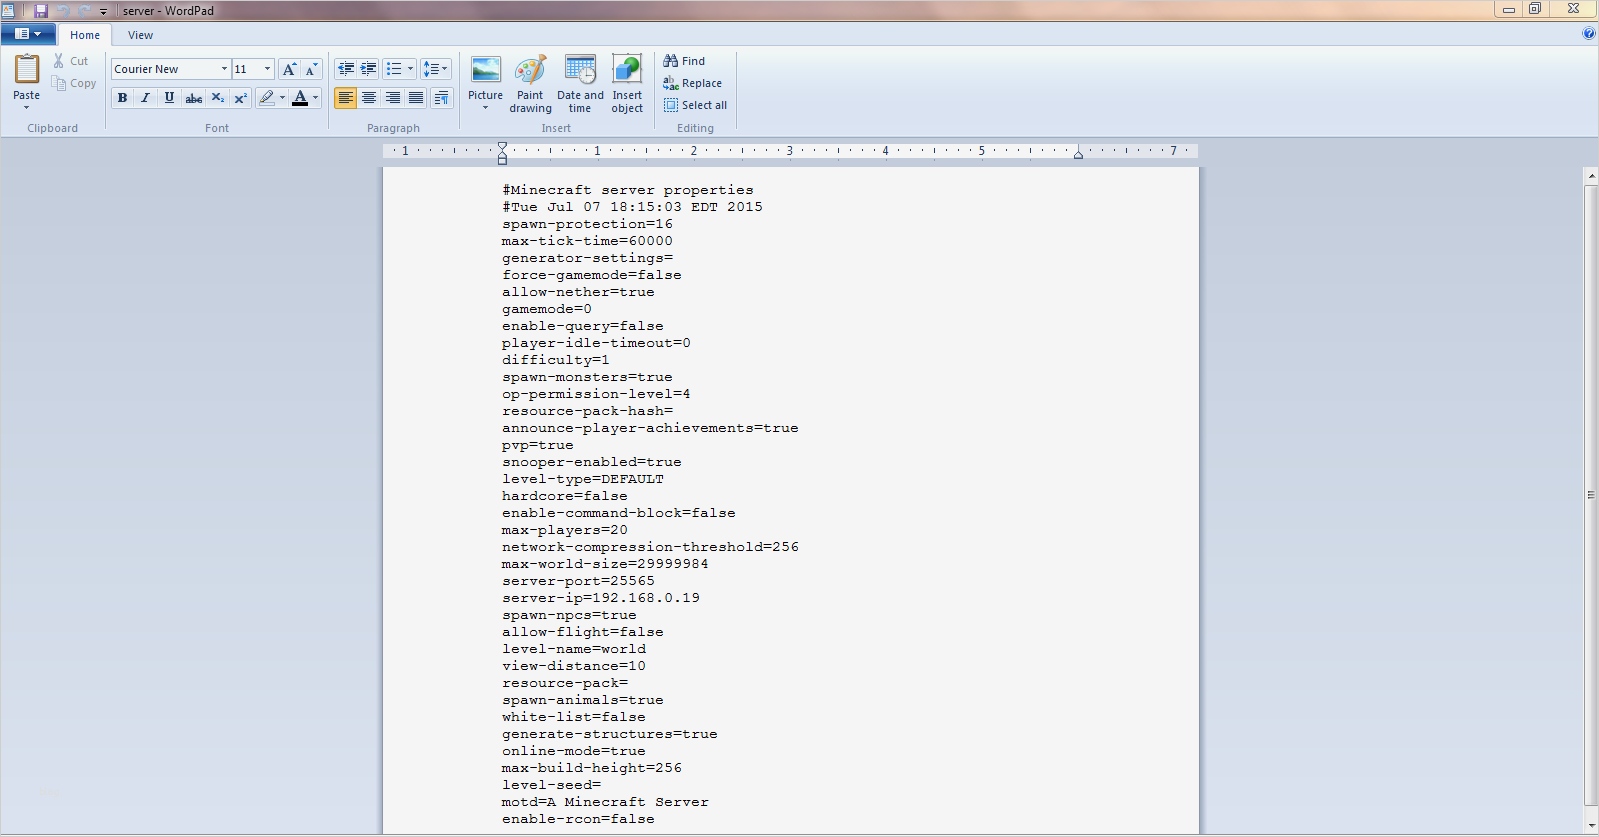Open the font color dropdown arrow
This screenshot has height=837, width=1599.
point(316,98)
